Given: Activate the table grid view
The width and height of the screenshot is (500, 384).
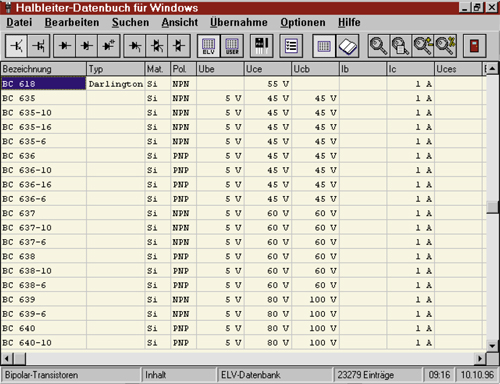Looking at the screenshot, I should (324, 46).
